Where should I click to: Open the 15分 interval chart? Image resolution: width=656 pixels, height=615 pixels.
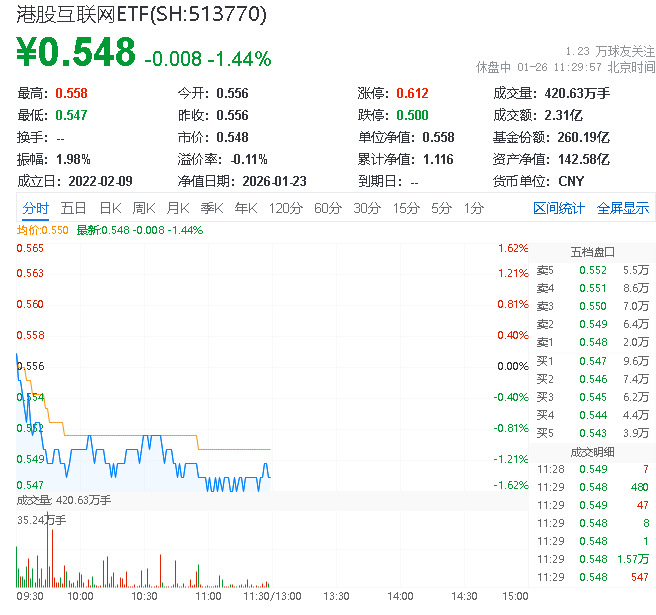(x=406, y=208)
